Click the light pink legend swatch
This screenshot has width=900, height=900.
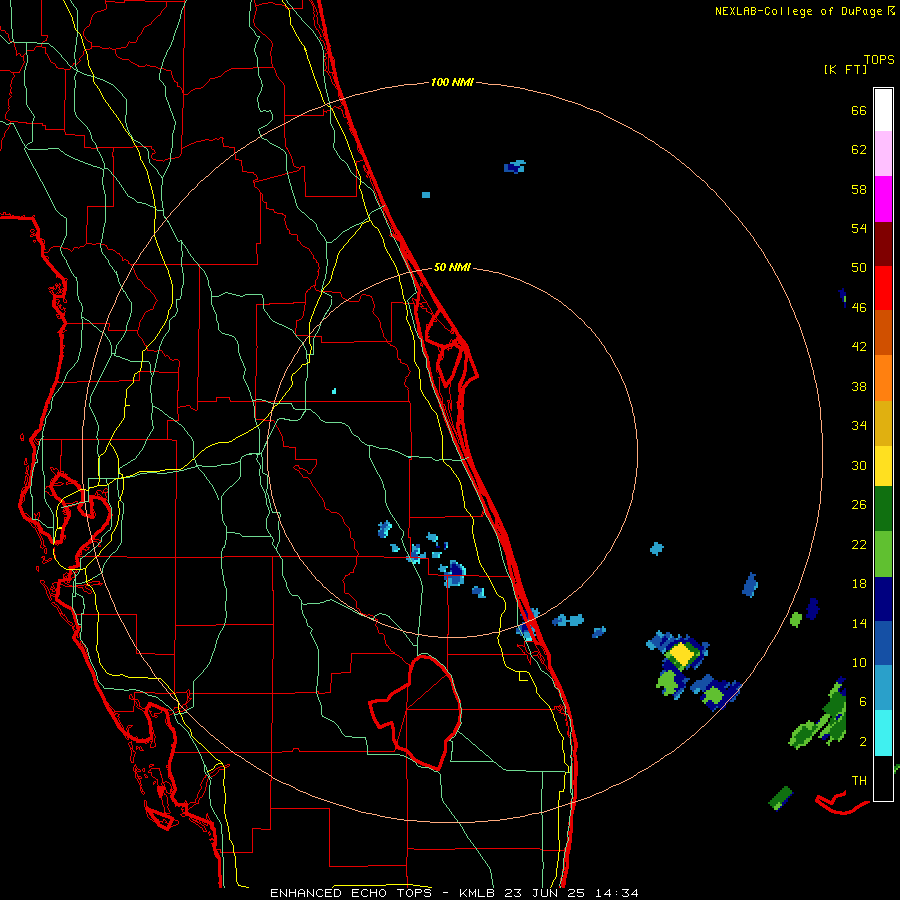pyautogui.click(x=883, y=154)
